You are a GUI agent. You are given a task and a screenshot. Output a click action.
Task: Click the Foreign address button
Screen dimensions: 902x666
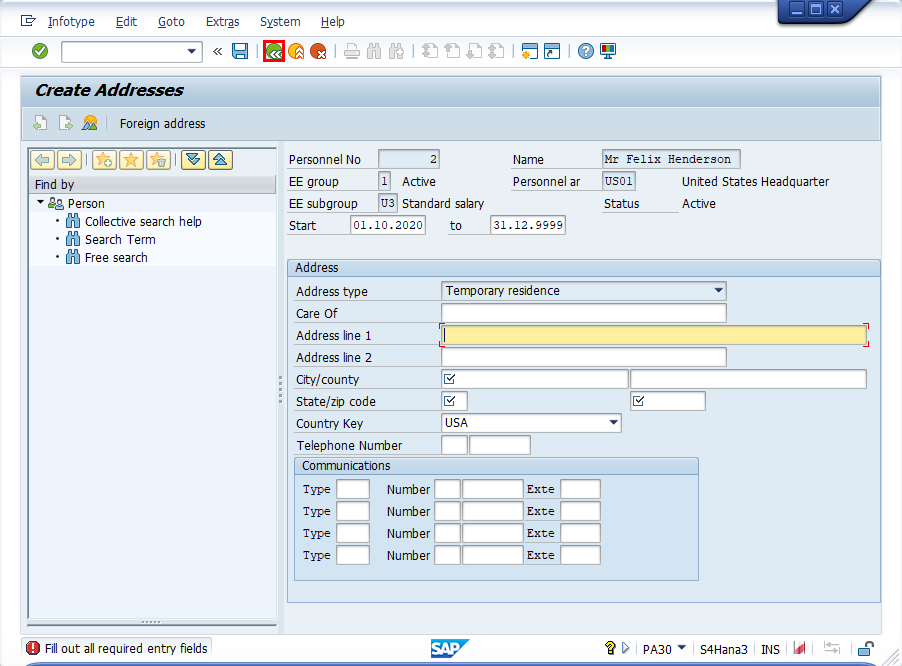click(x=162, y=124)
